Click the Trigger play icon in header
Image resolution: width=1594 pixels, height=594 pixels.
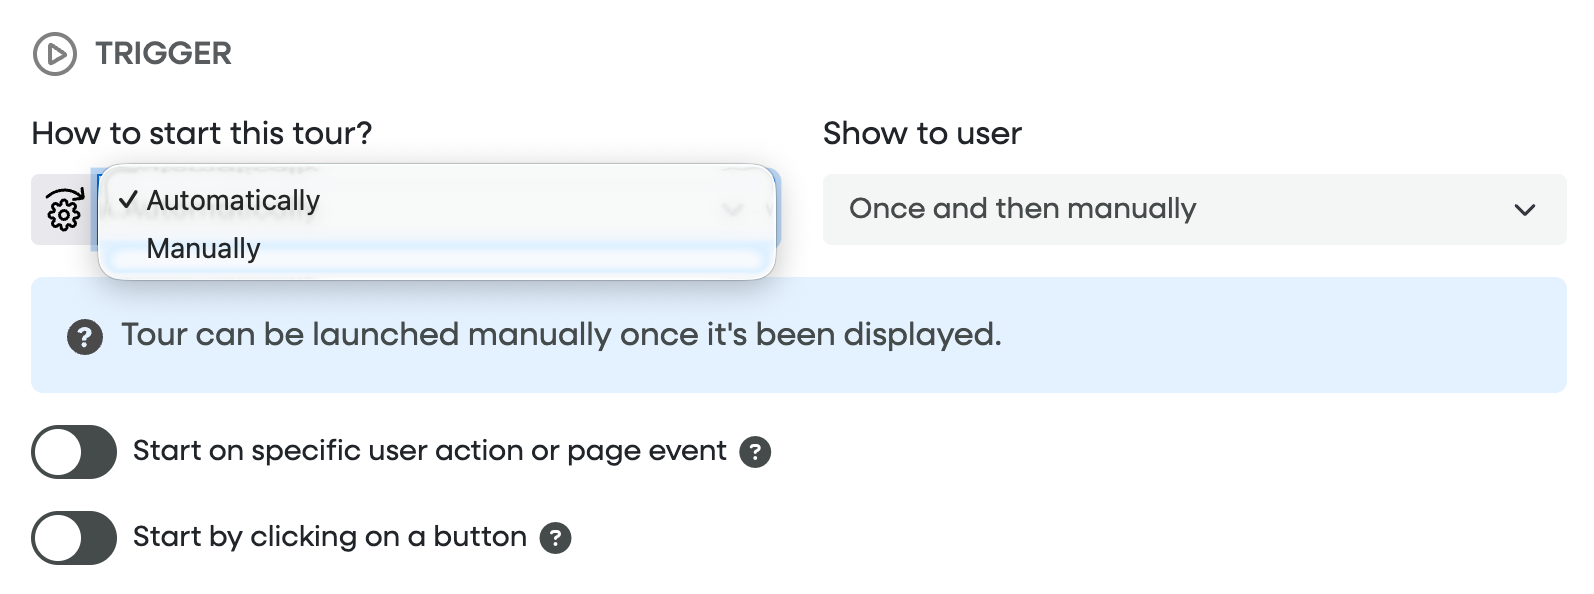(55, 54)
